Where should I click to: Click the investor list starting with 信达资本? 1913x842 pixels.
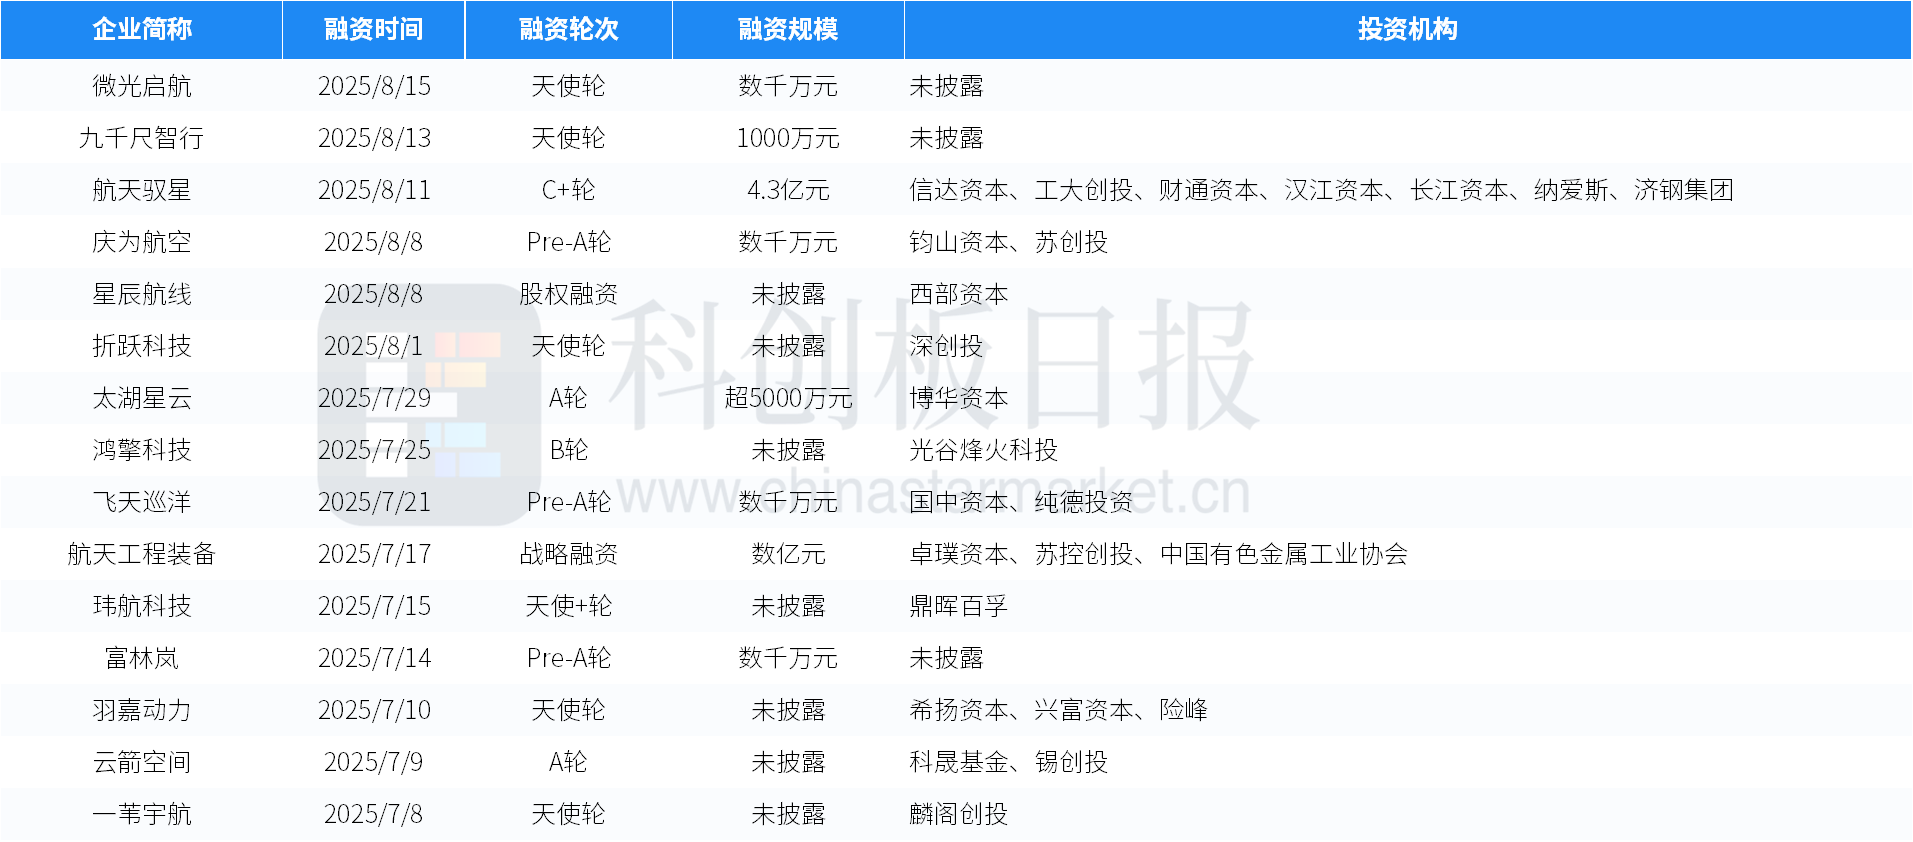1321,190
